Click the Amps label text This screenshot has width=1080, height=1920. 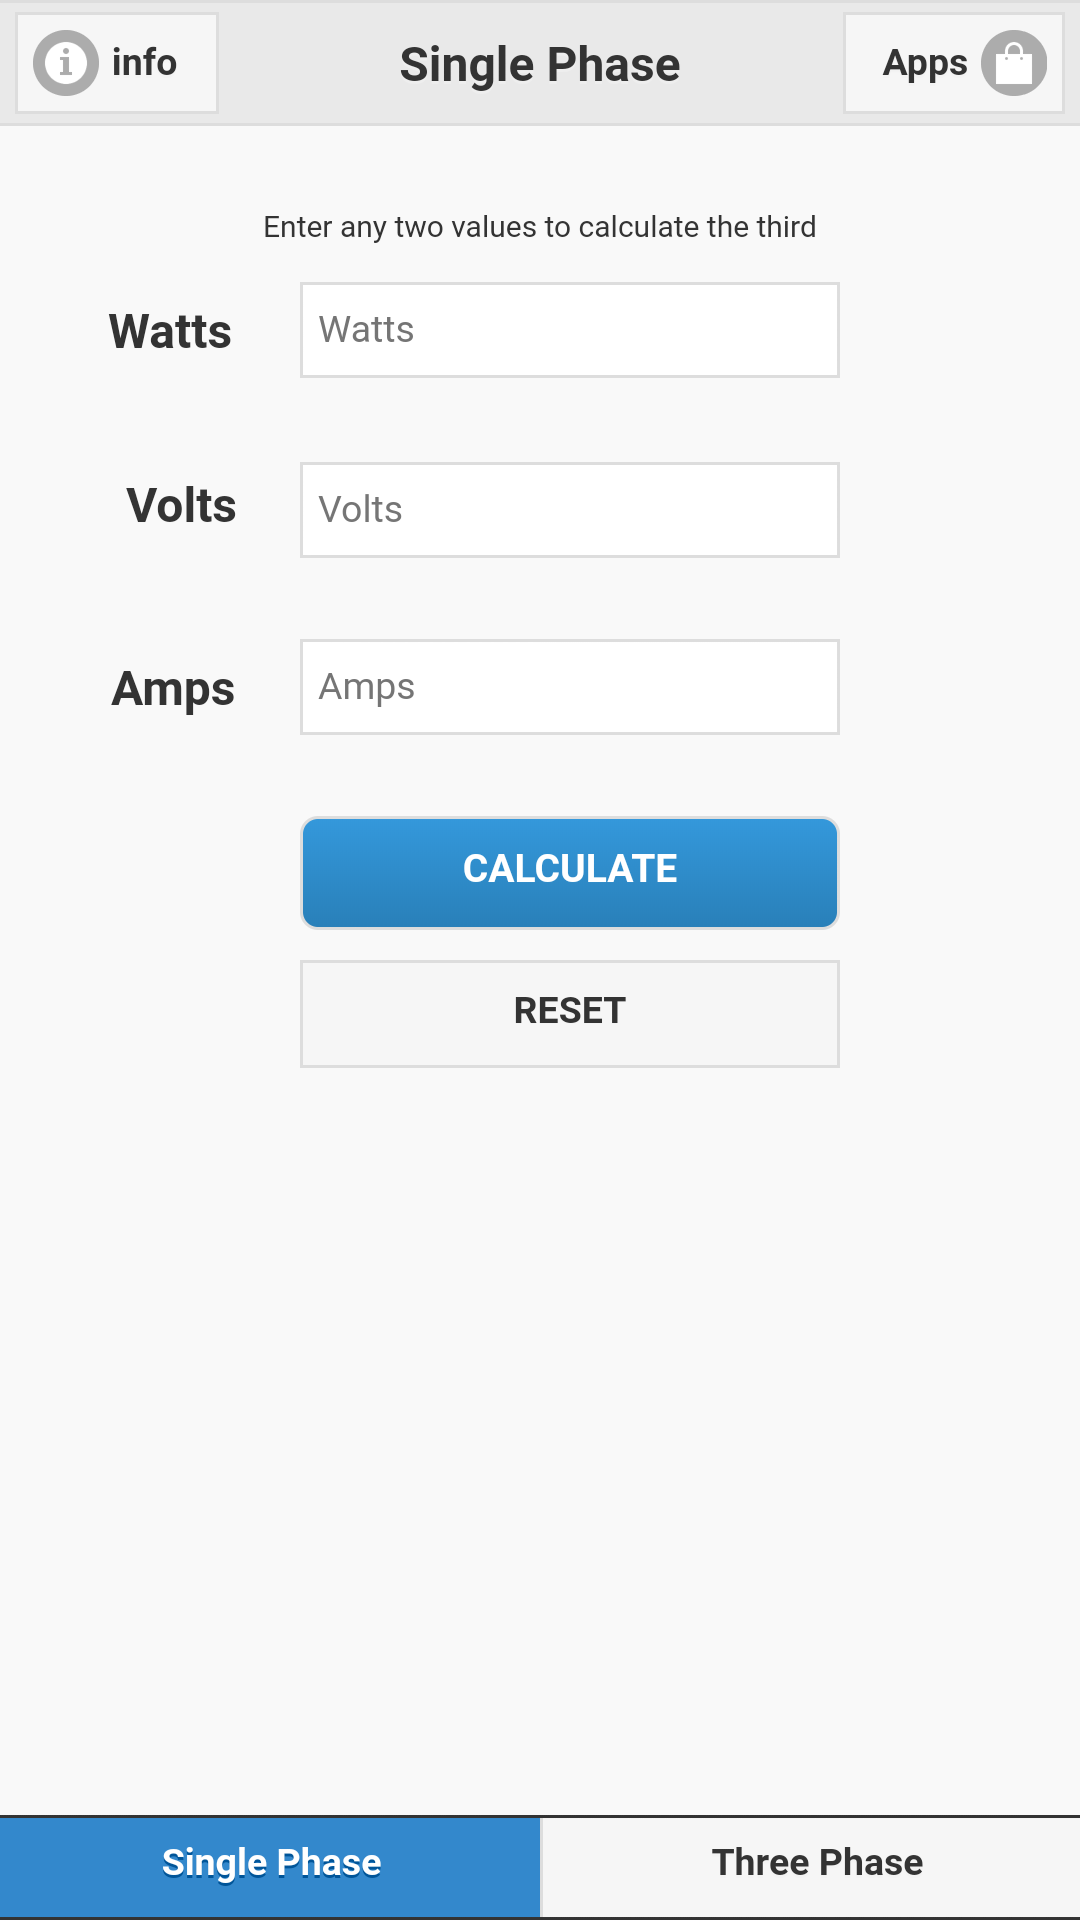coord(174,688)
